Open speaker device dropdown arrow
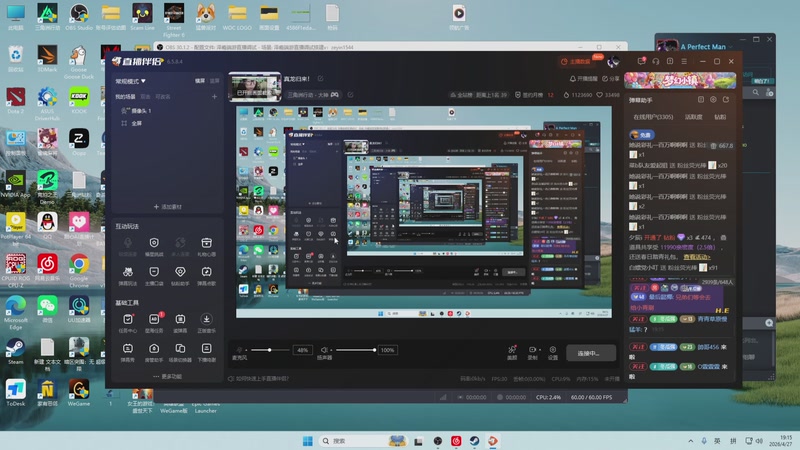The width and height of the screenshot is (800, 450). 332,350
